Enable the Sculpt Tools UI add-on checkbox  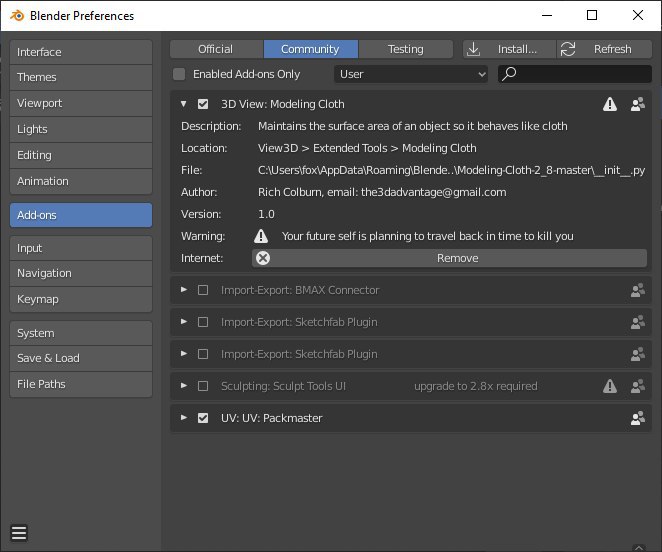(203, 386)
